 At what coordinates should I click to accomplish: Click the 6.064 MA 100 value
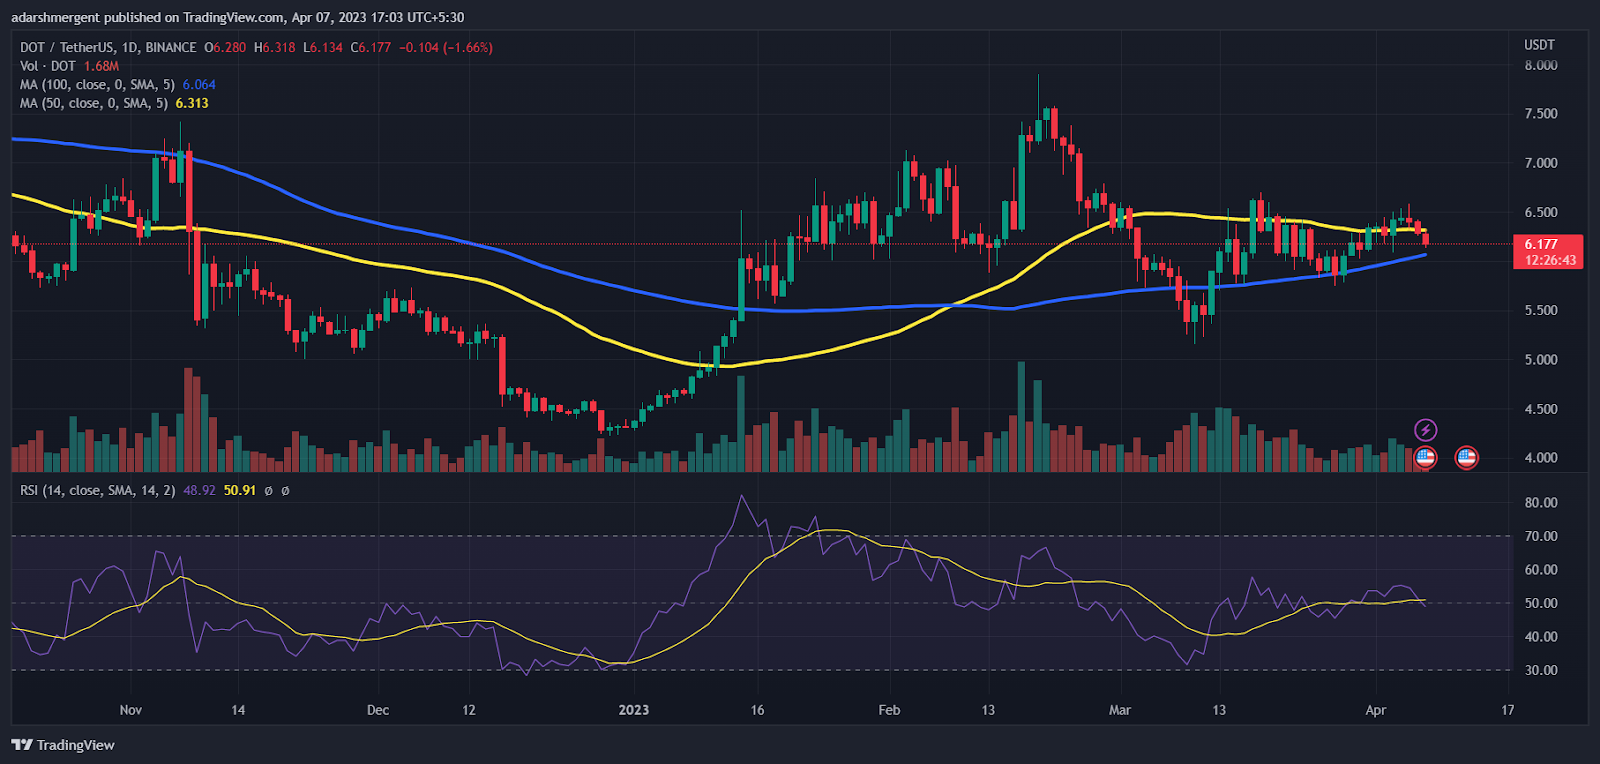199,85
